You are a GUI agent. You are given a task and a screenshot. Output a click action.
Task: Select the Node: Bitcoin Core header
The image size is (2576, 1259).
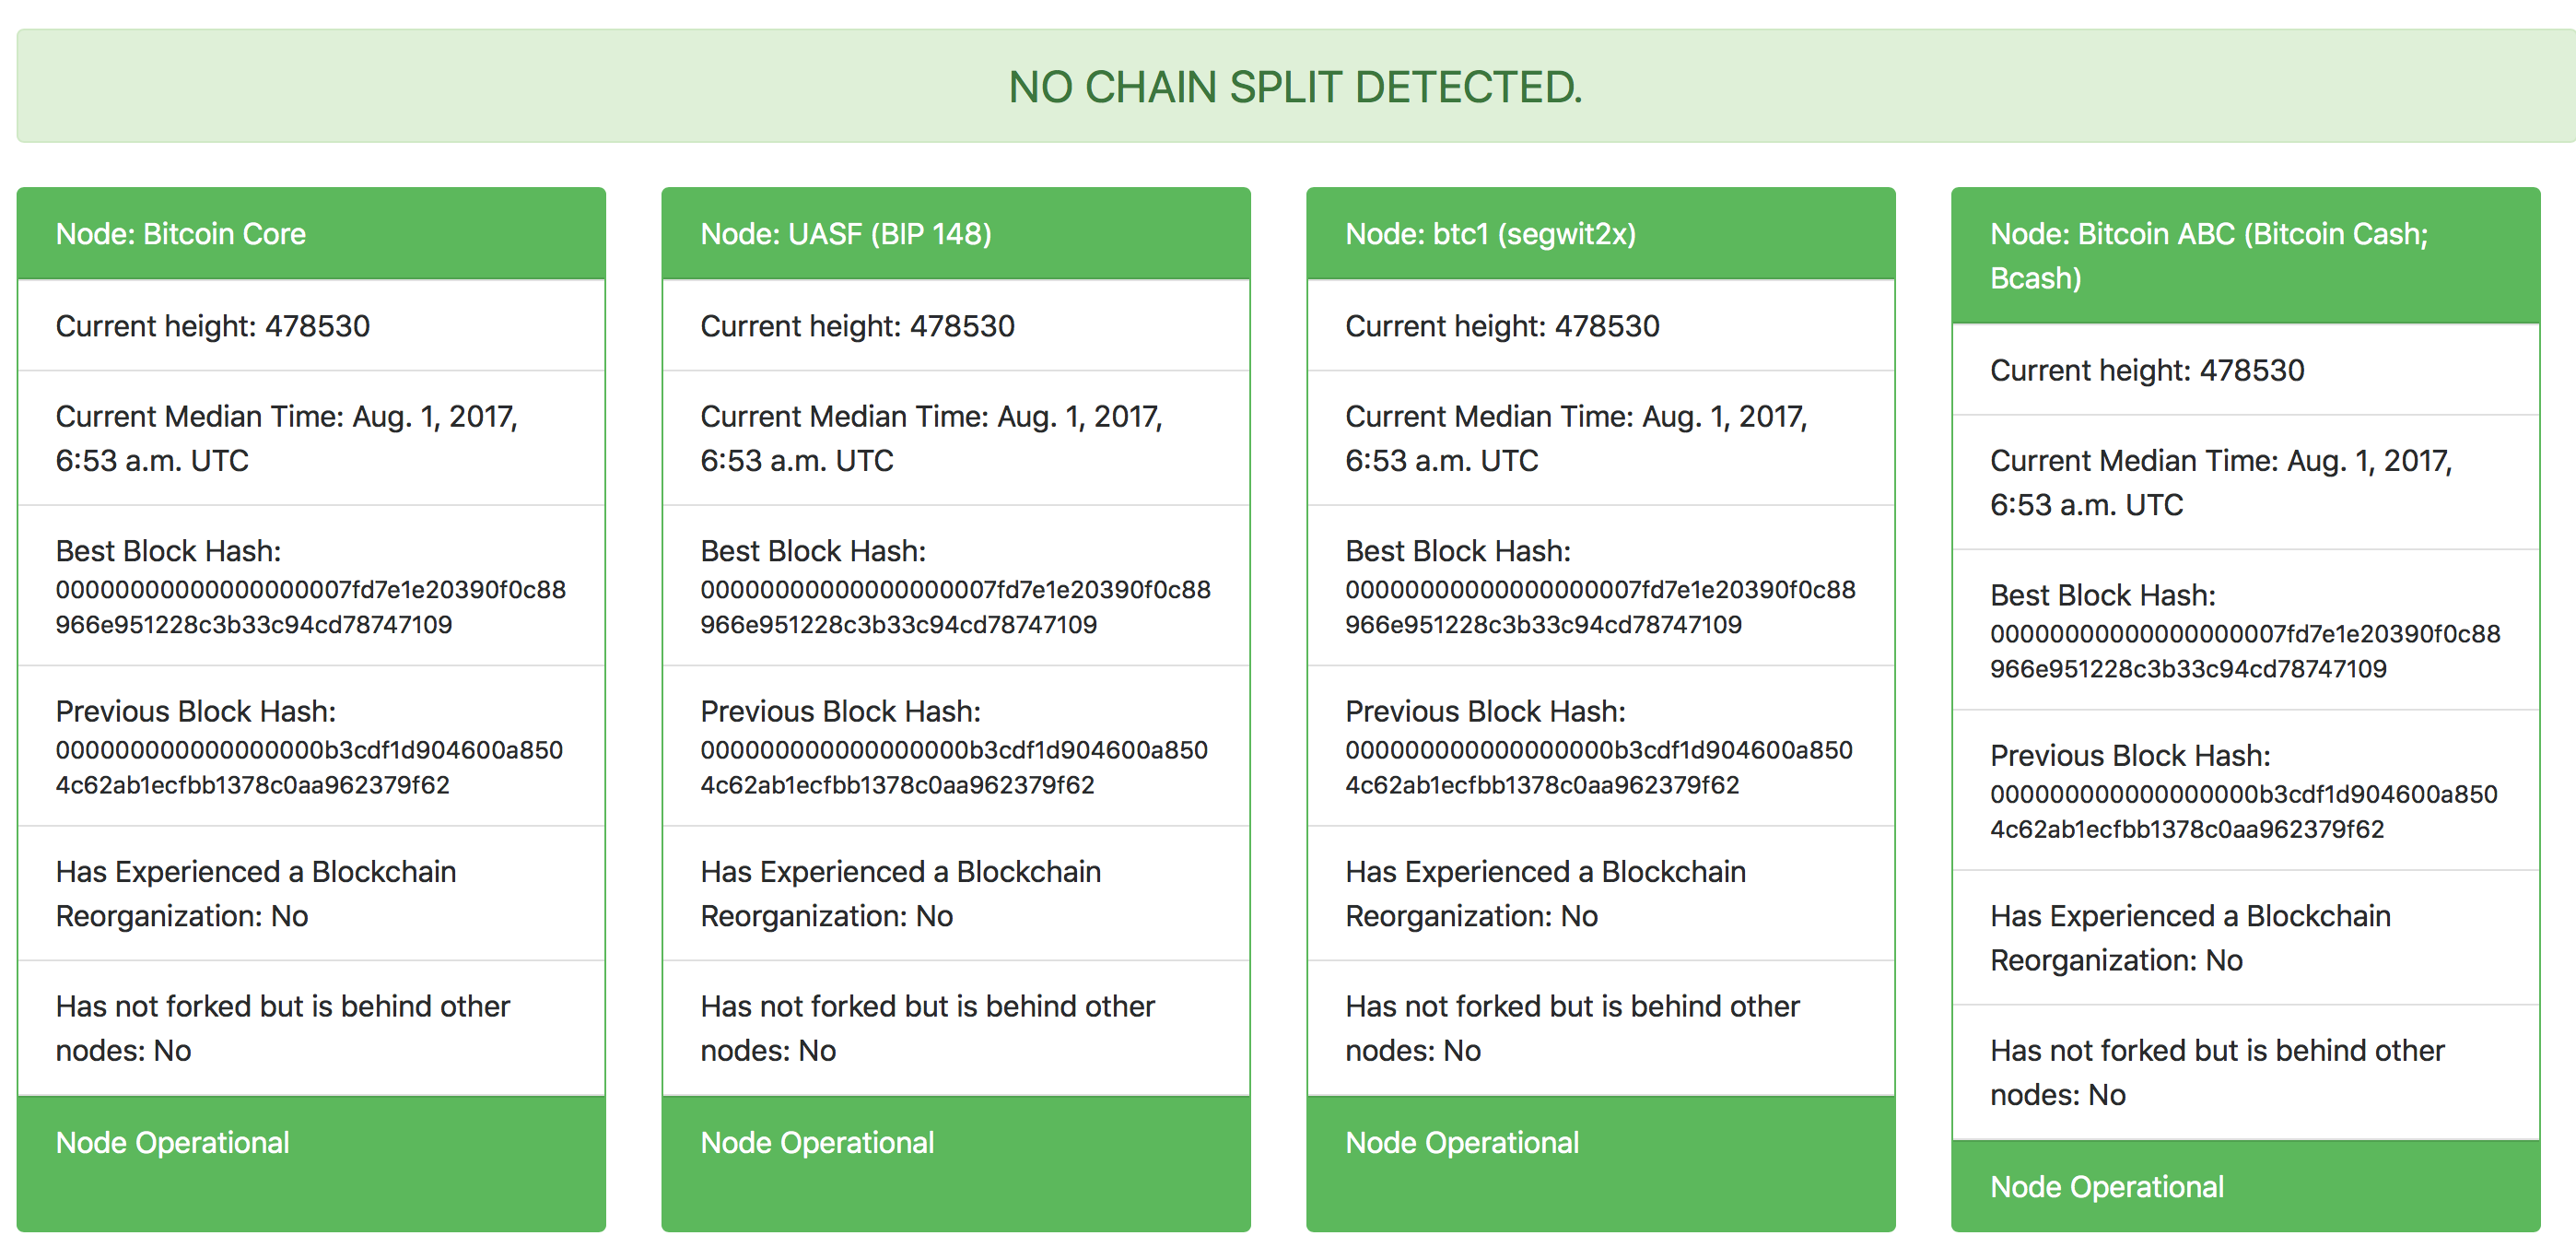click(311, 233)
